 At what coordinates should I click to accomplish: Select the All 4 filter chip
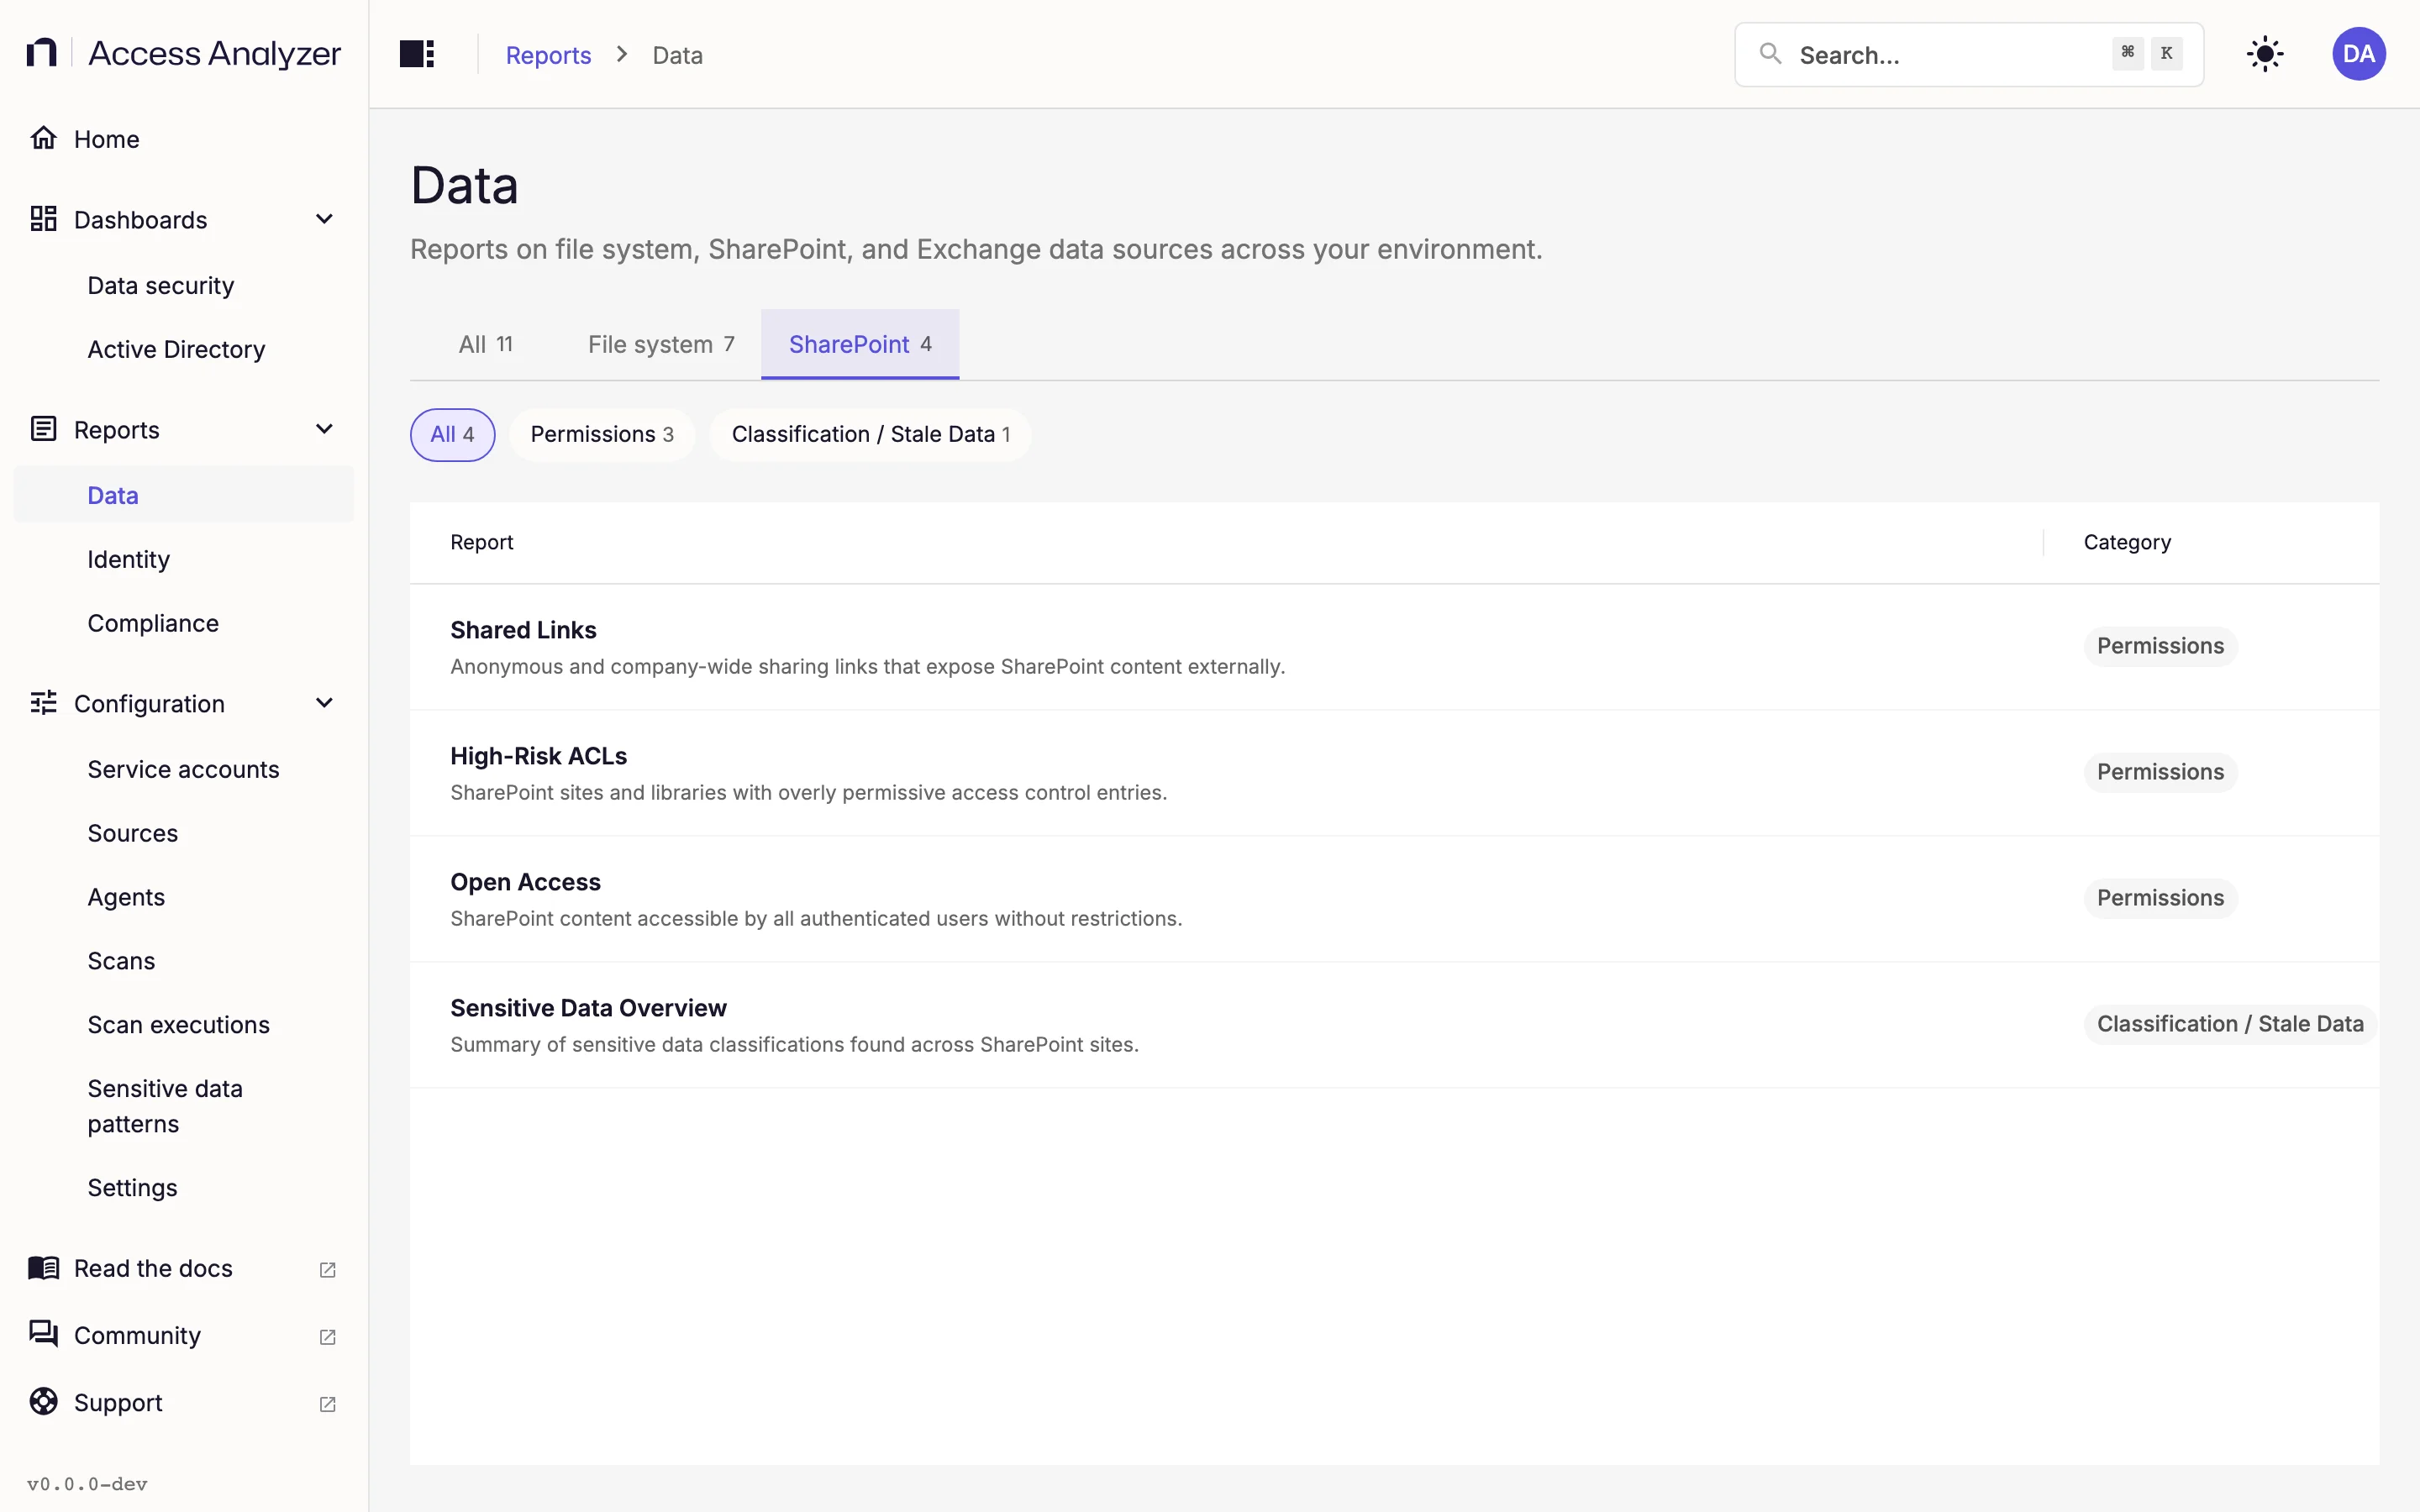452,434
